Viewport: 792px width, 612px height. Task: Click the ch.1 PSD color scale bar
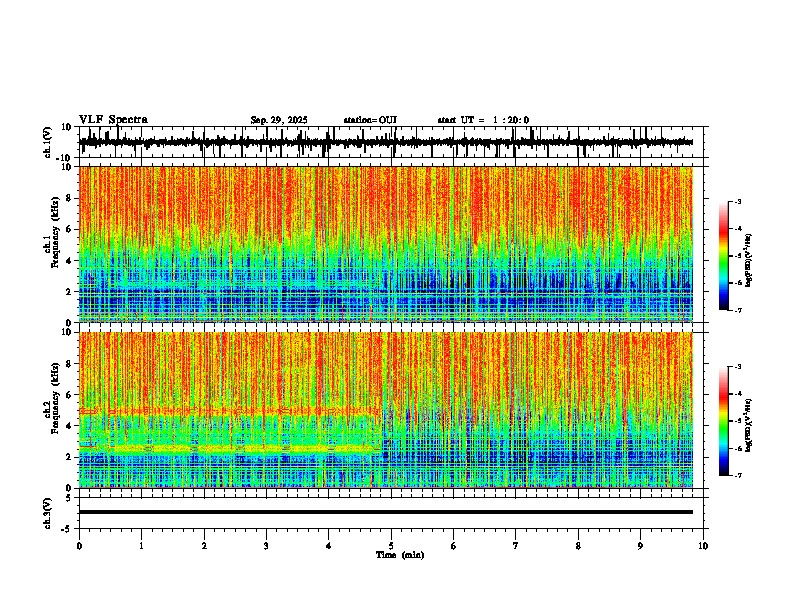click(x=723, y=255)
